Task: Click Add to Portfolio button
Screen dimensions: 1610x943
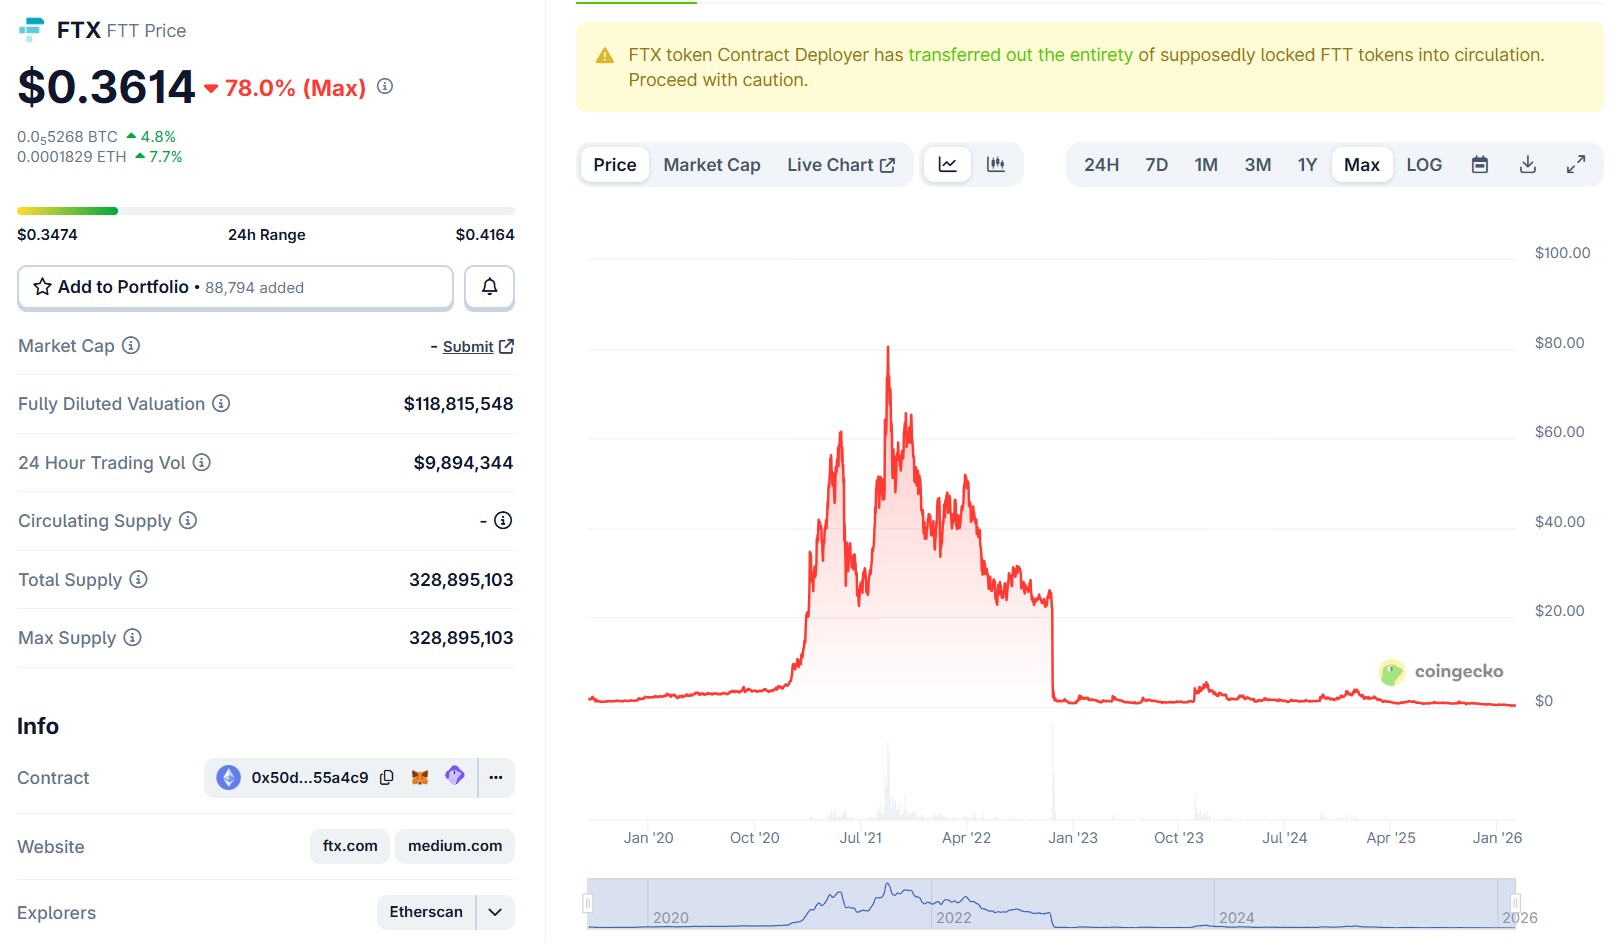Action: [x=235, y=287]
